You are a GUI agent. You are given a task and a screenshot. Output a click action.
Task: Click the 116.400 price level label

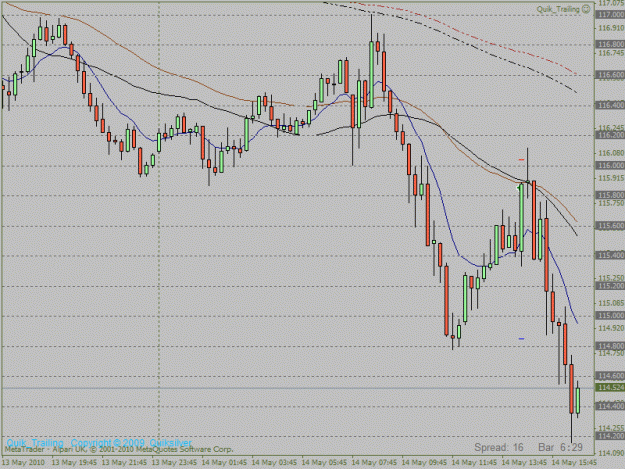coord(610,105)
